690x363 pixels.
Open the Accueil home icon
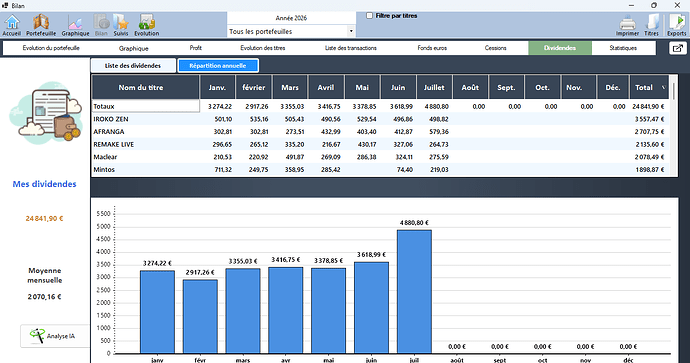(x=12, y=25)
